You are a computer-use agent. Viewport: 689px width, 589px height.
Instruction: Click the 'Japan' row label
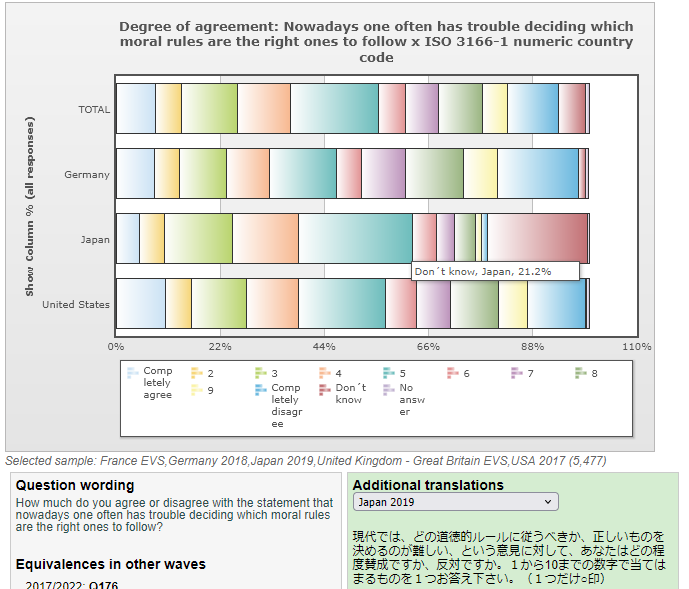point(95,240)
